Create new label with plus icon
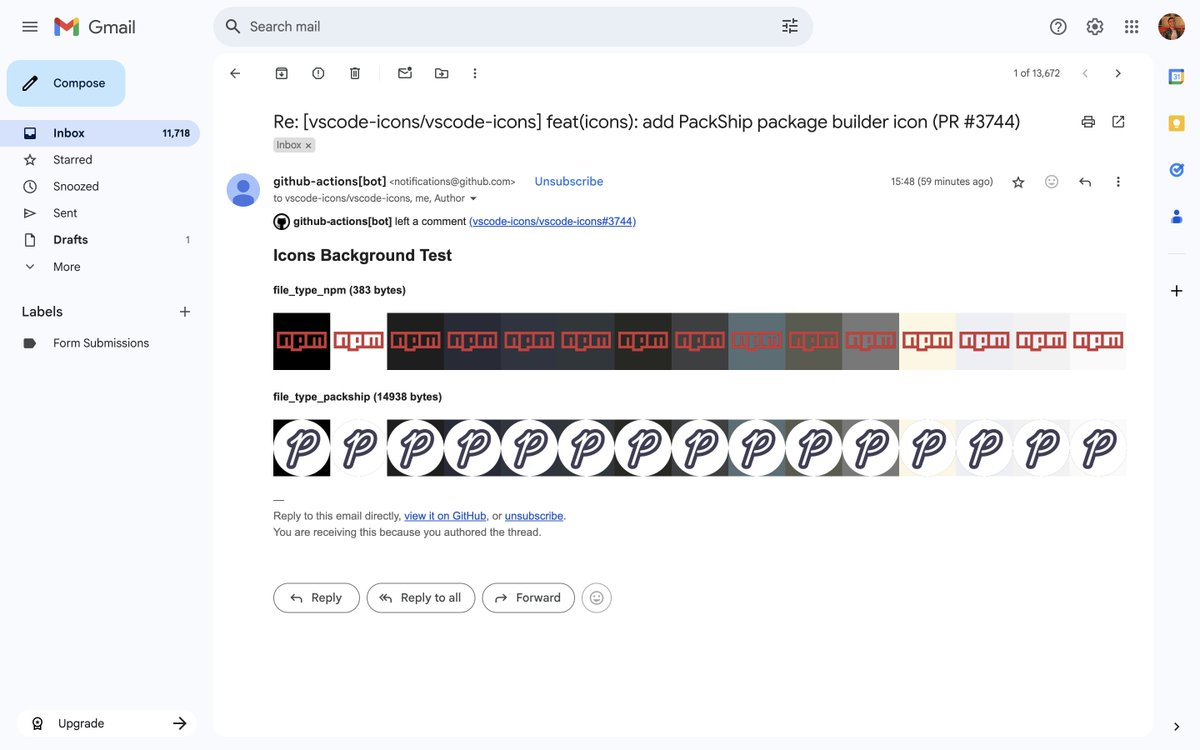This screenshot has width=1200, height=750. 185,312
